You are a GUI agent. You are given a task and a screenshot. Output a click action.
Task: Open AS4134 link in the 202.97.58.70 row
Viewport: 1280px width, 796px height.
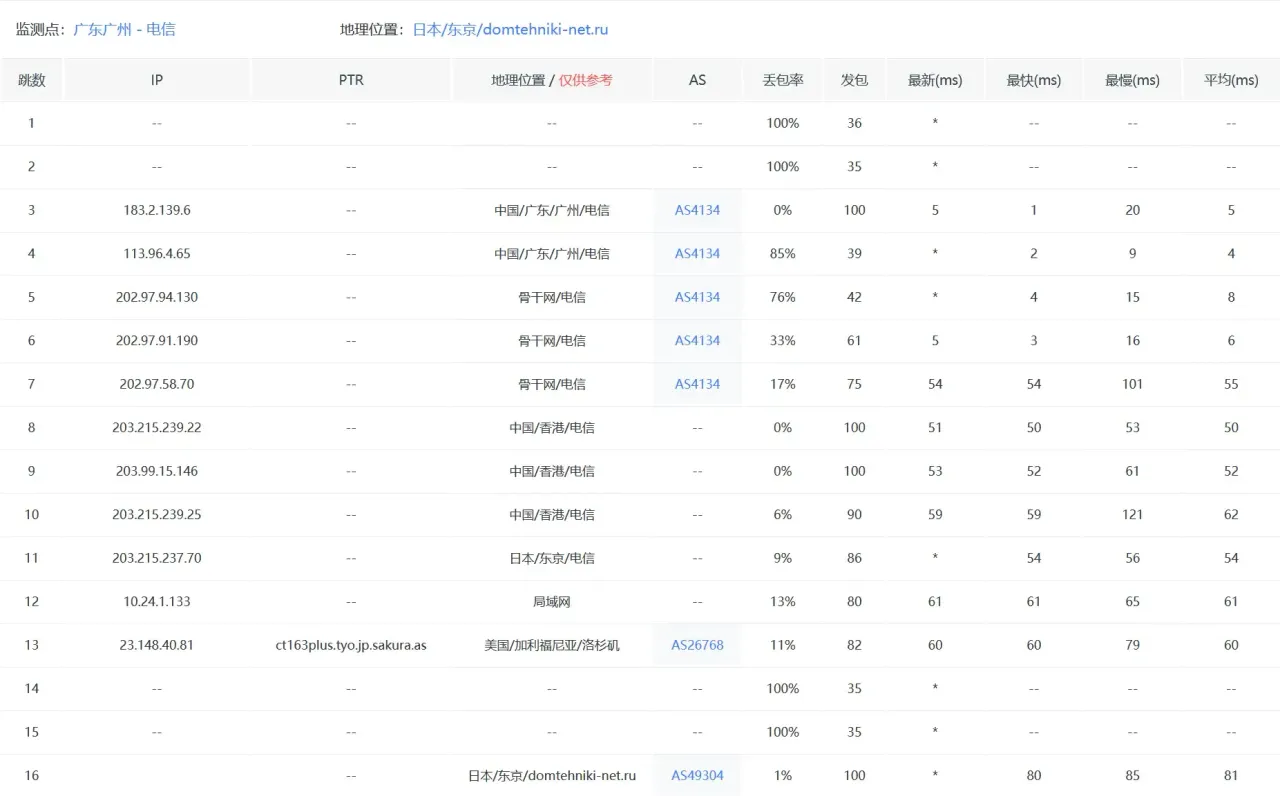pos(697,384)
